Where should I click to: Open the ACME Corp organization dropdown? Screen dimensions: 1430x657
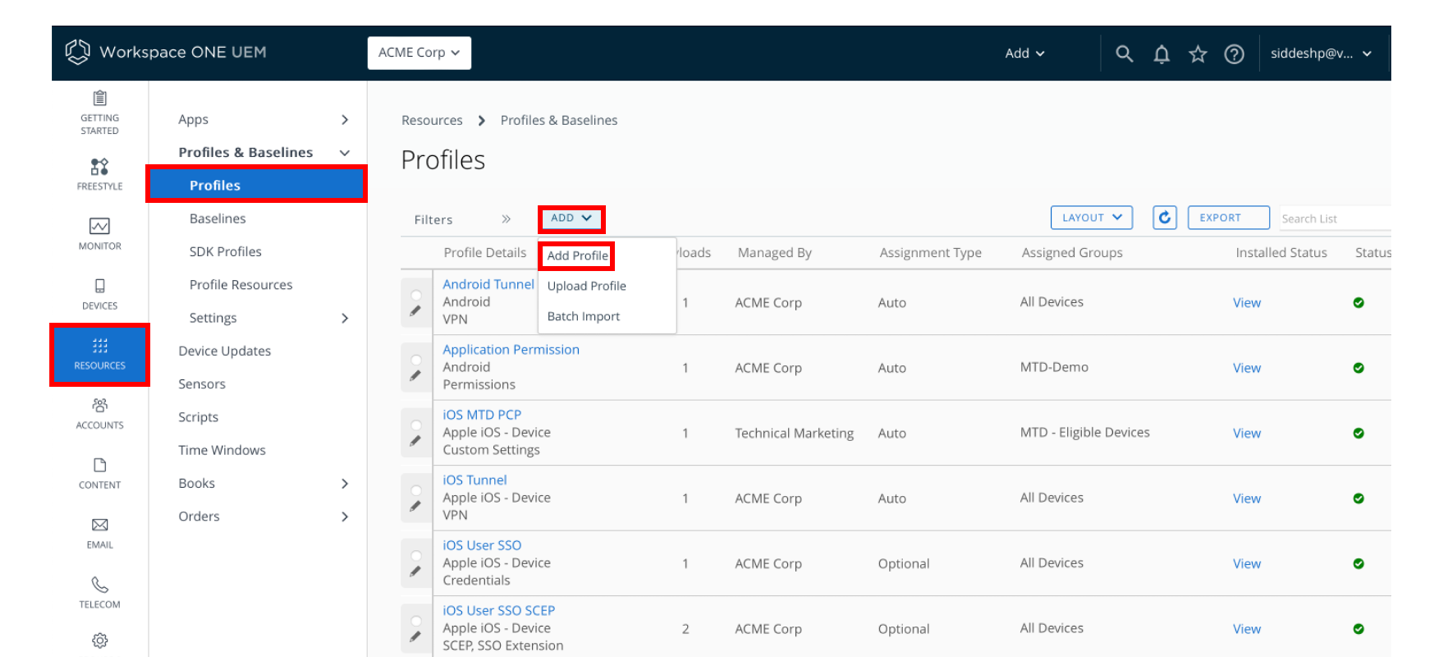(x=419, y=53)
